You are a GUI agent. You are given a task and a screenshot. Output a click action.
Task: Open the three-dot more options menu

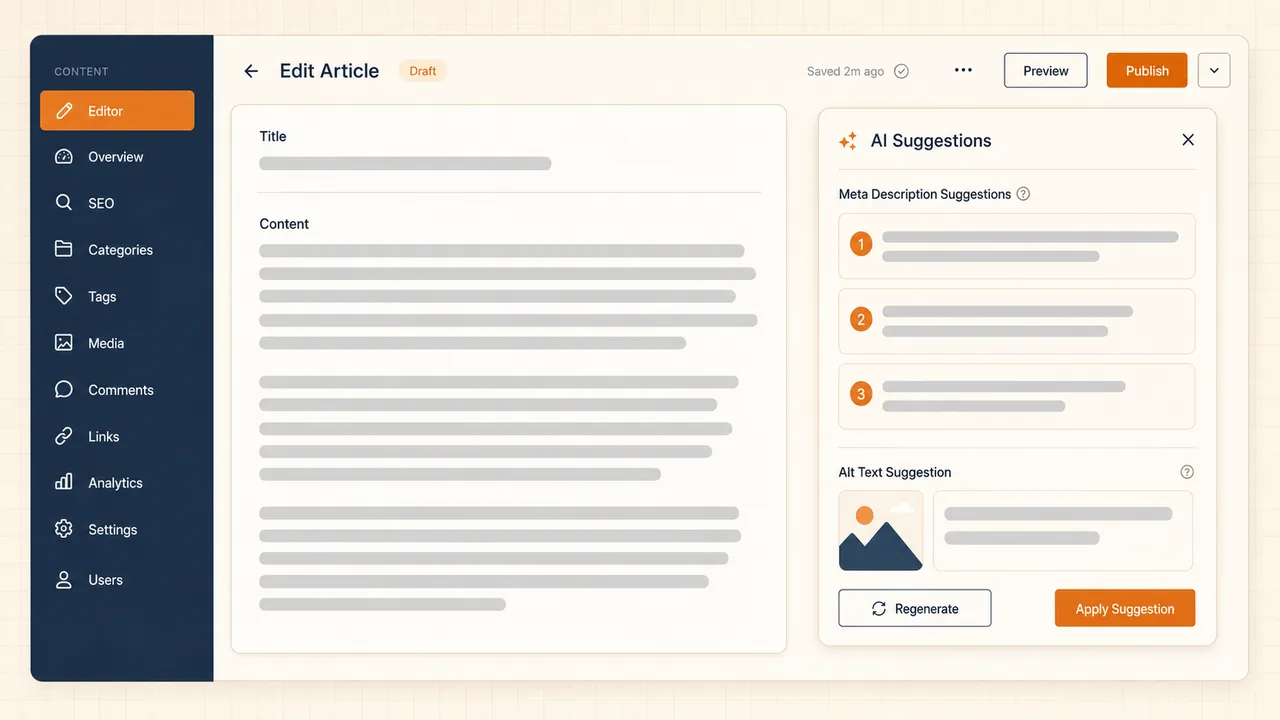point(963,70)
